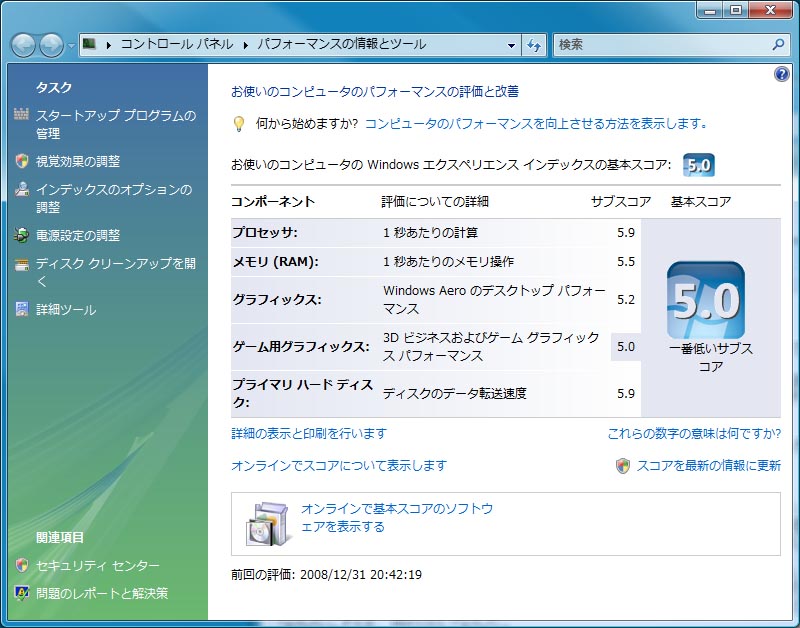Select the ゲーム用グラフィックス row label

(x=301, y=347)
